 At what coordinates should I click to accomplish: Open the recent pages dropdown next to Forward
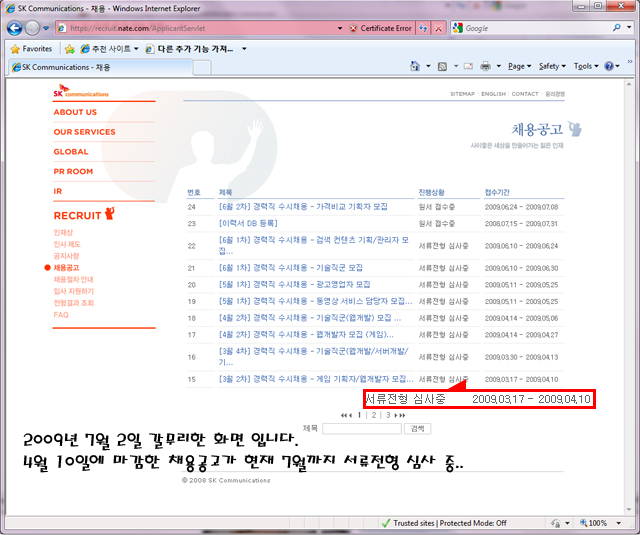(x=46, y=28)
